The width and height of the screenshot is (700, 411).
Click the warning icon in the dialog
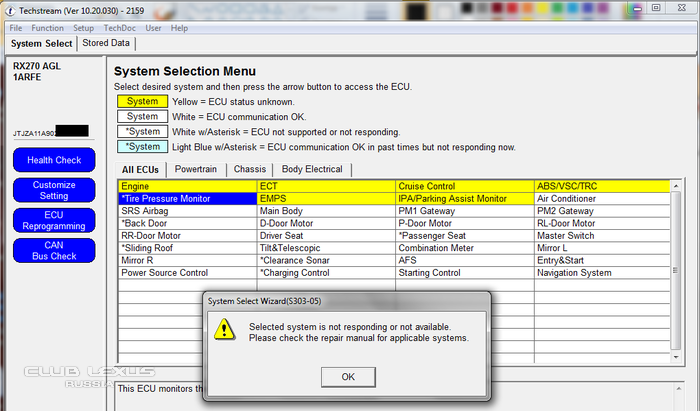click(x=228, y=329)
